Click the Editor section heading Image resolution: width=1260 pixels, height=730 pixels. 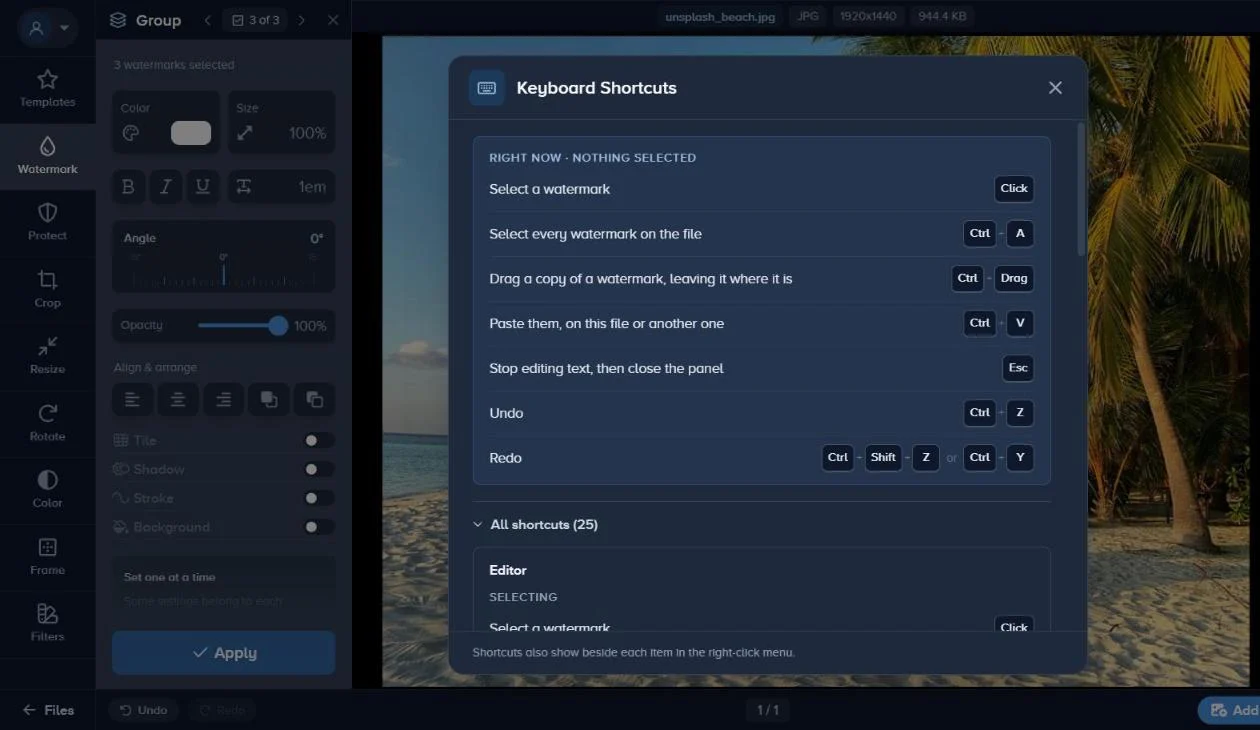(508, 570)
